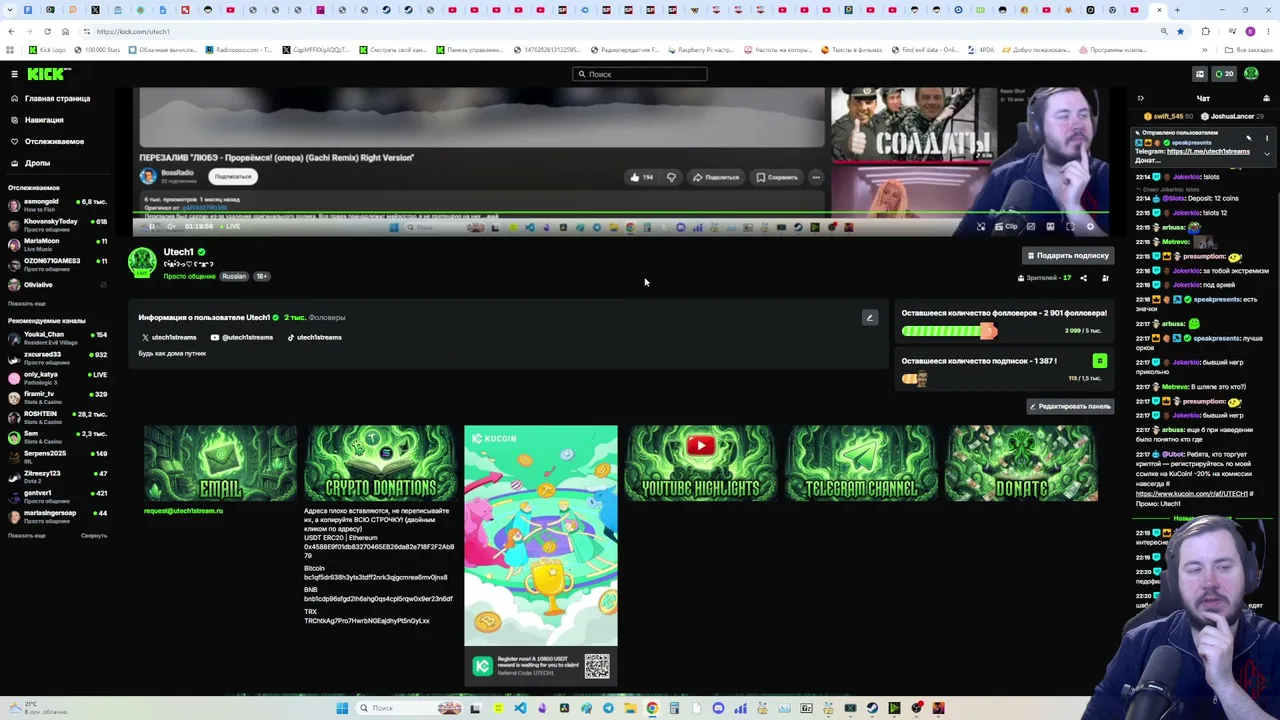This screenshot has width=1280, height=720.
Task: Open Clip creation button on player
Action: pyautogui.click(x=1007, y=226)
